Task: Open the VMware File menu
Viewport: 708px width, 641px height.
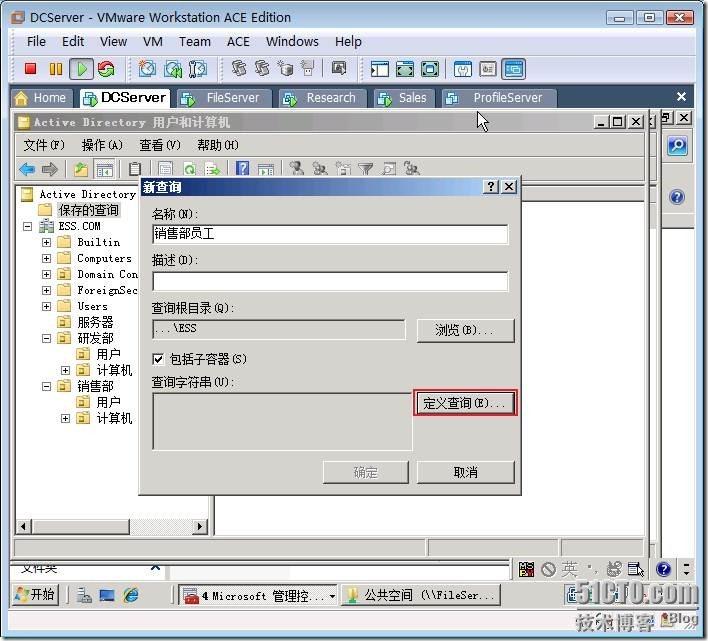Action: [36, 42]
